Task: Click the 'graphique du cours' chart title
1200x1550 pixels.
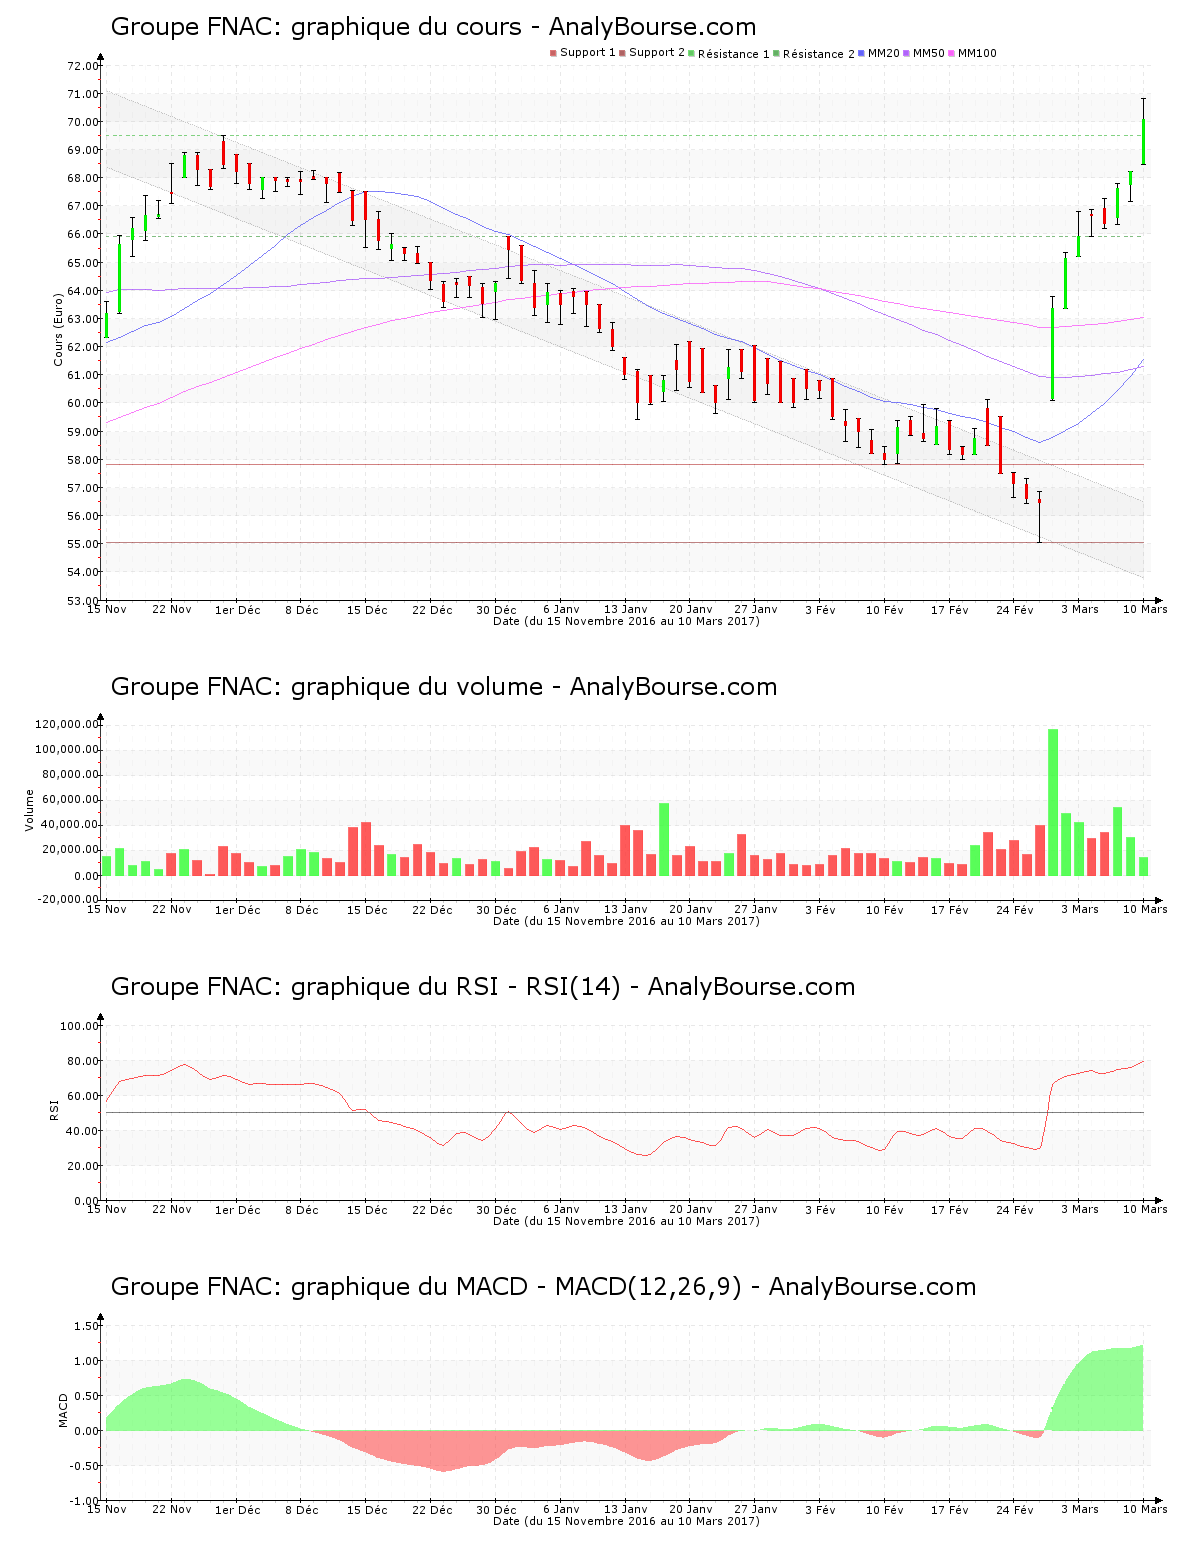Action: click(433, 27)
